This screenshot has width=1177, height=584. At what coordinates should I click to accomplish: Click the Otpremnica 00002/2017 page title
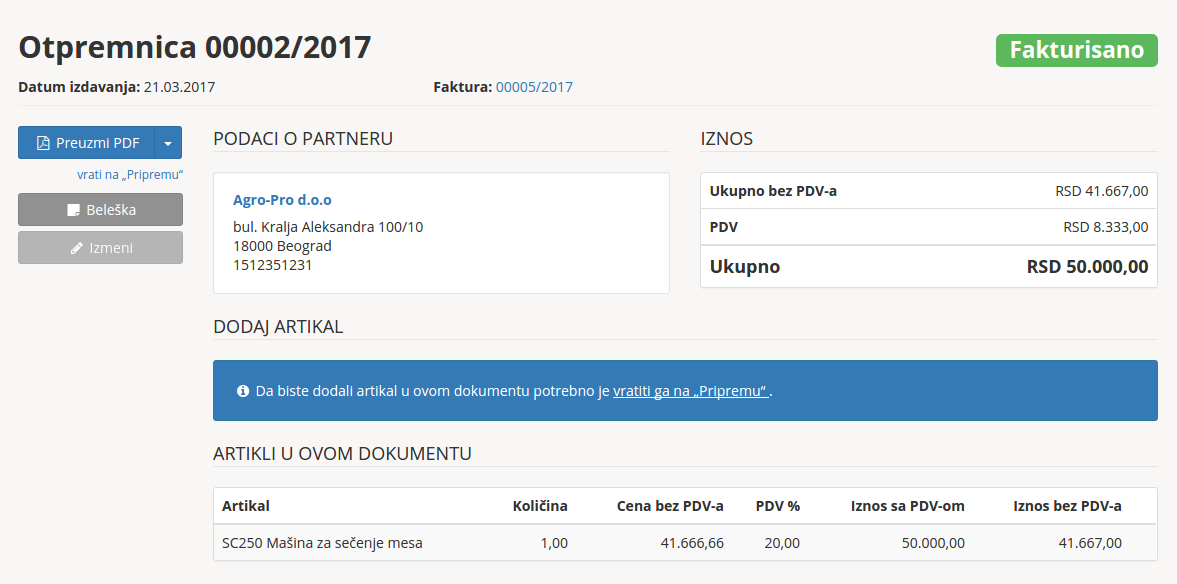click(195, 47)
